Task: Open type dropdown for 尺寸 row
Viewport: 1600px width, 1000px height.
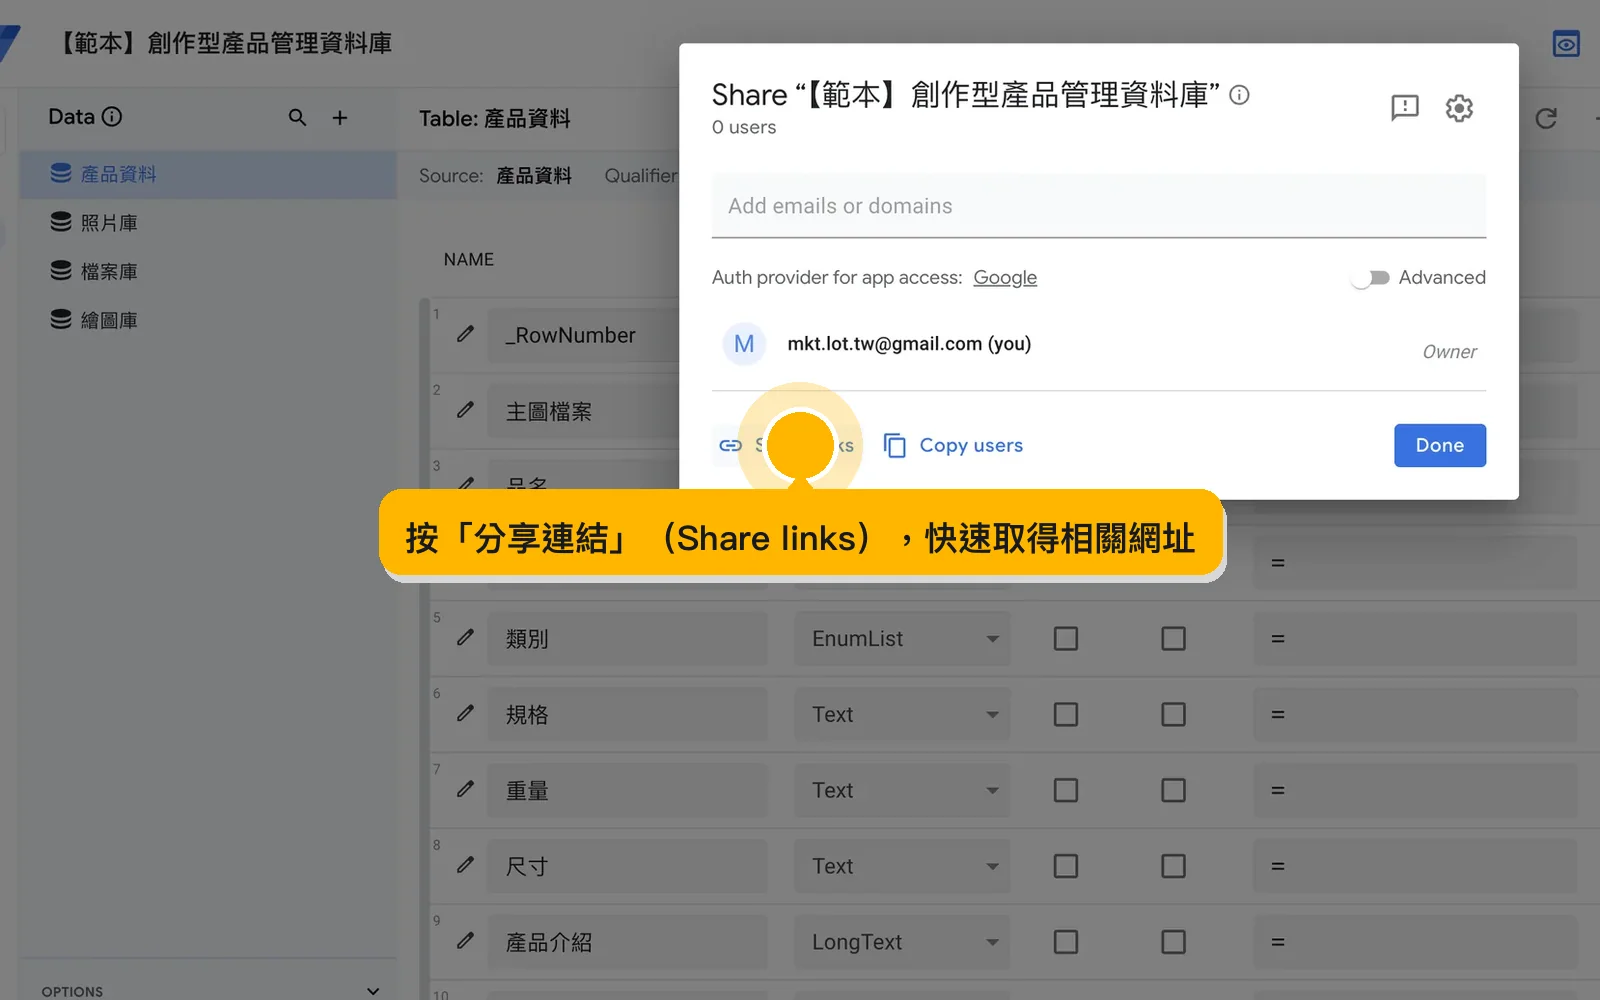Action: pyautogui.click(x=902, y=867)
